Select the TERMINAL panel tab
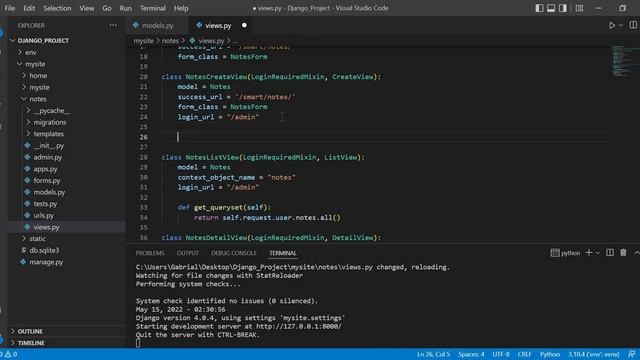640x360 pixels. (283, 253)
